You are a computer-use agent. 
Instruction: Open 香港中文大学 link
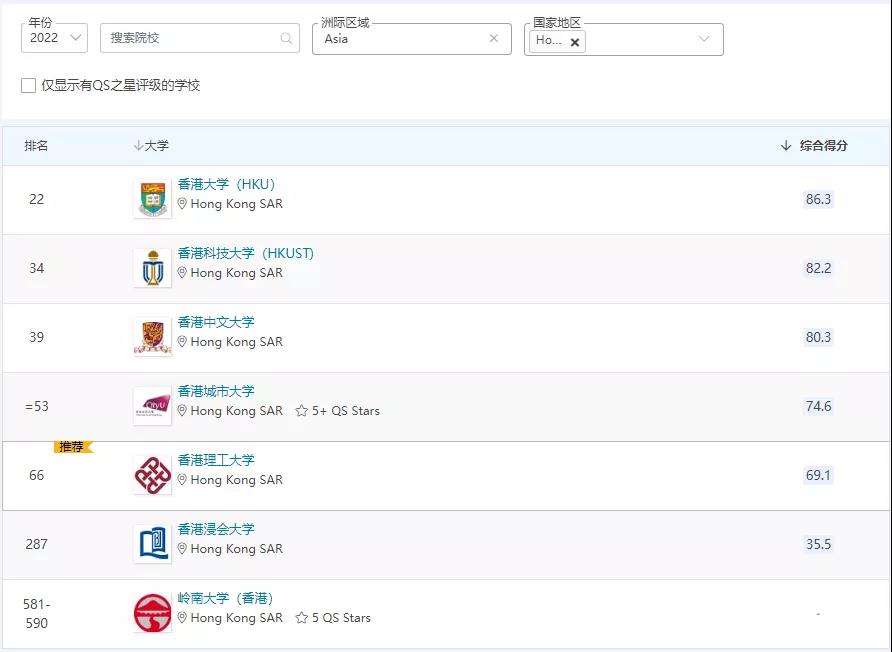216,322
